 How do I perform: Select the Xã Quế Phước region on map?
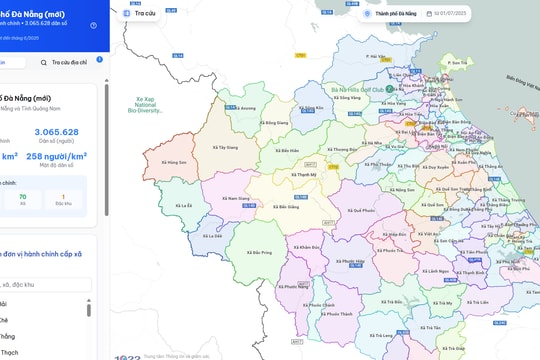(361, 210)
